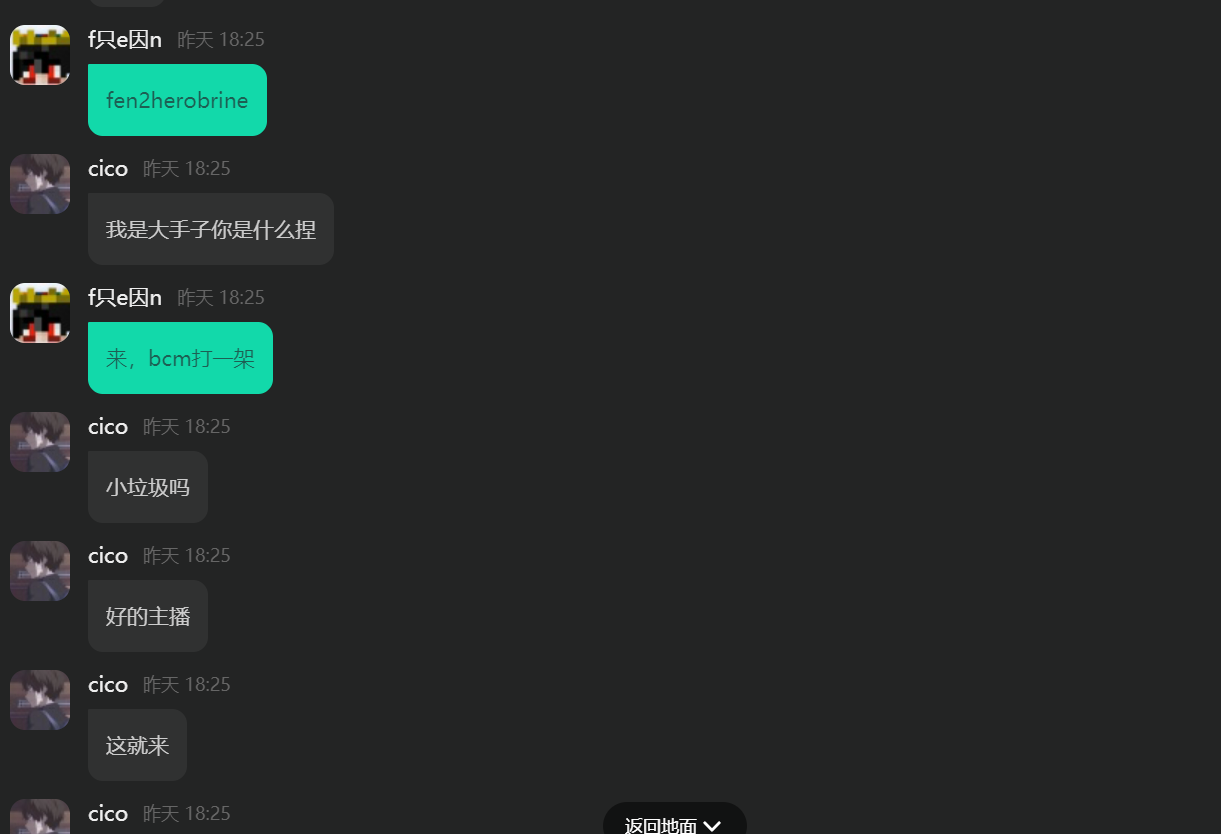Select the 这就来 message bubble

tap(137, 745)
